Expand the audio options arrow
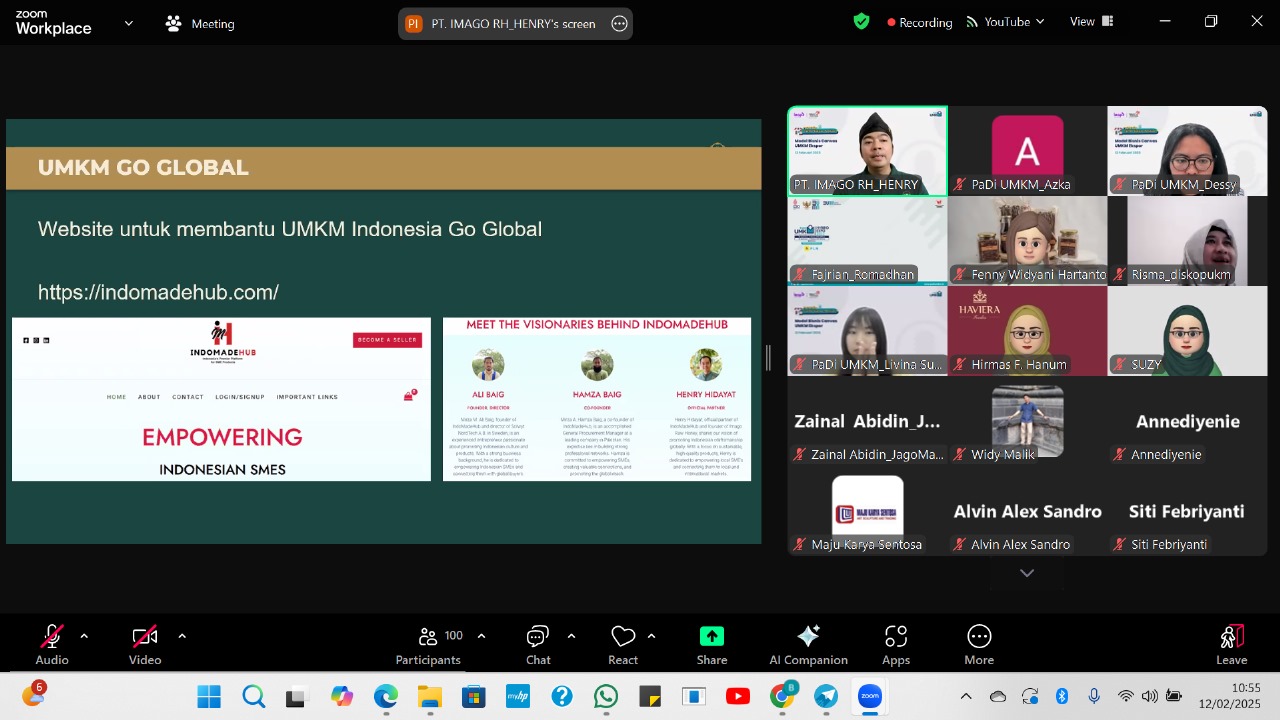This screenshot has height=720, width=1280. (x=84, y=636)
